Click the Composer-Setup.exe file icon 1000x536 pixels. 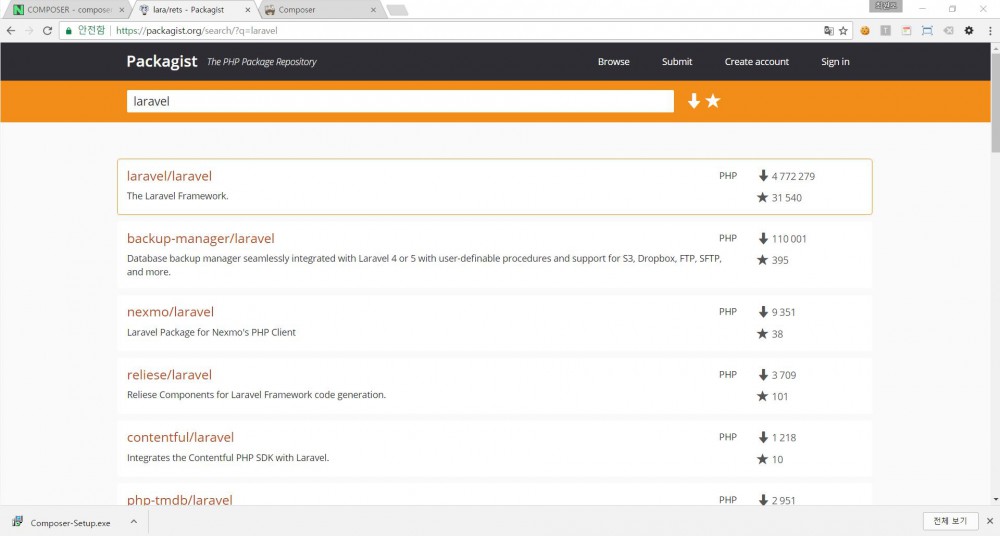[x=17, y=522]
